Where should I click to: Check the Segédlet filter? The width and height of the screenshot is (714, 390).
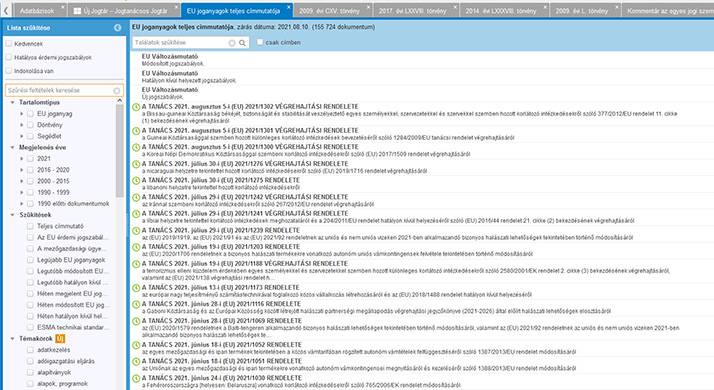point(30,136)
